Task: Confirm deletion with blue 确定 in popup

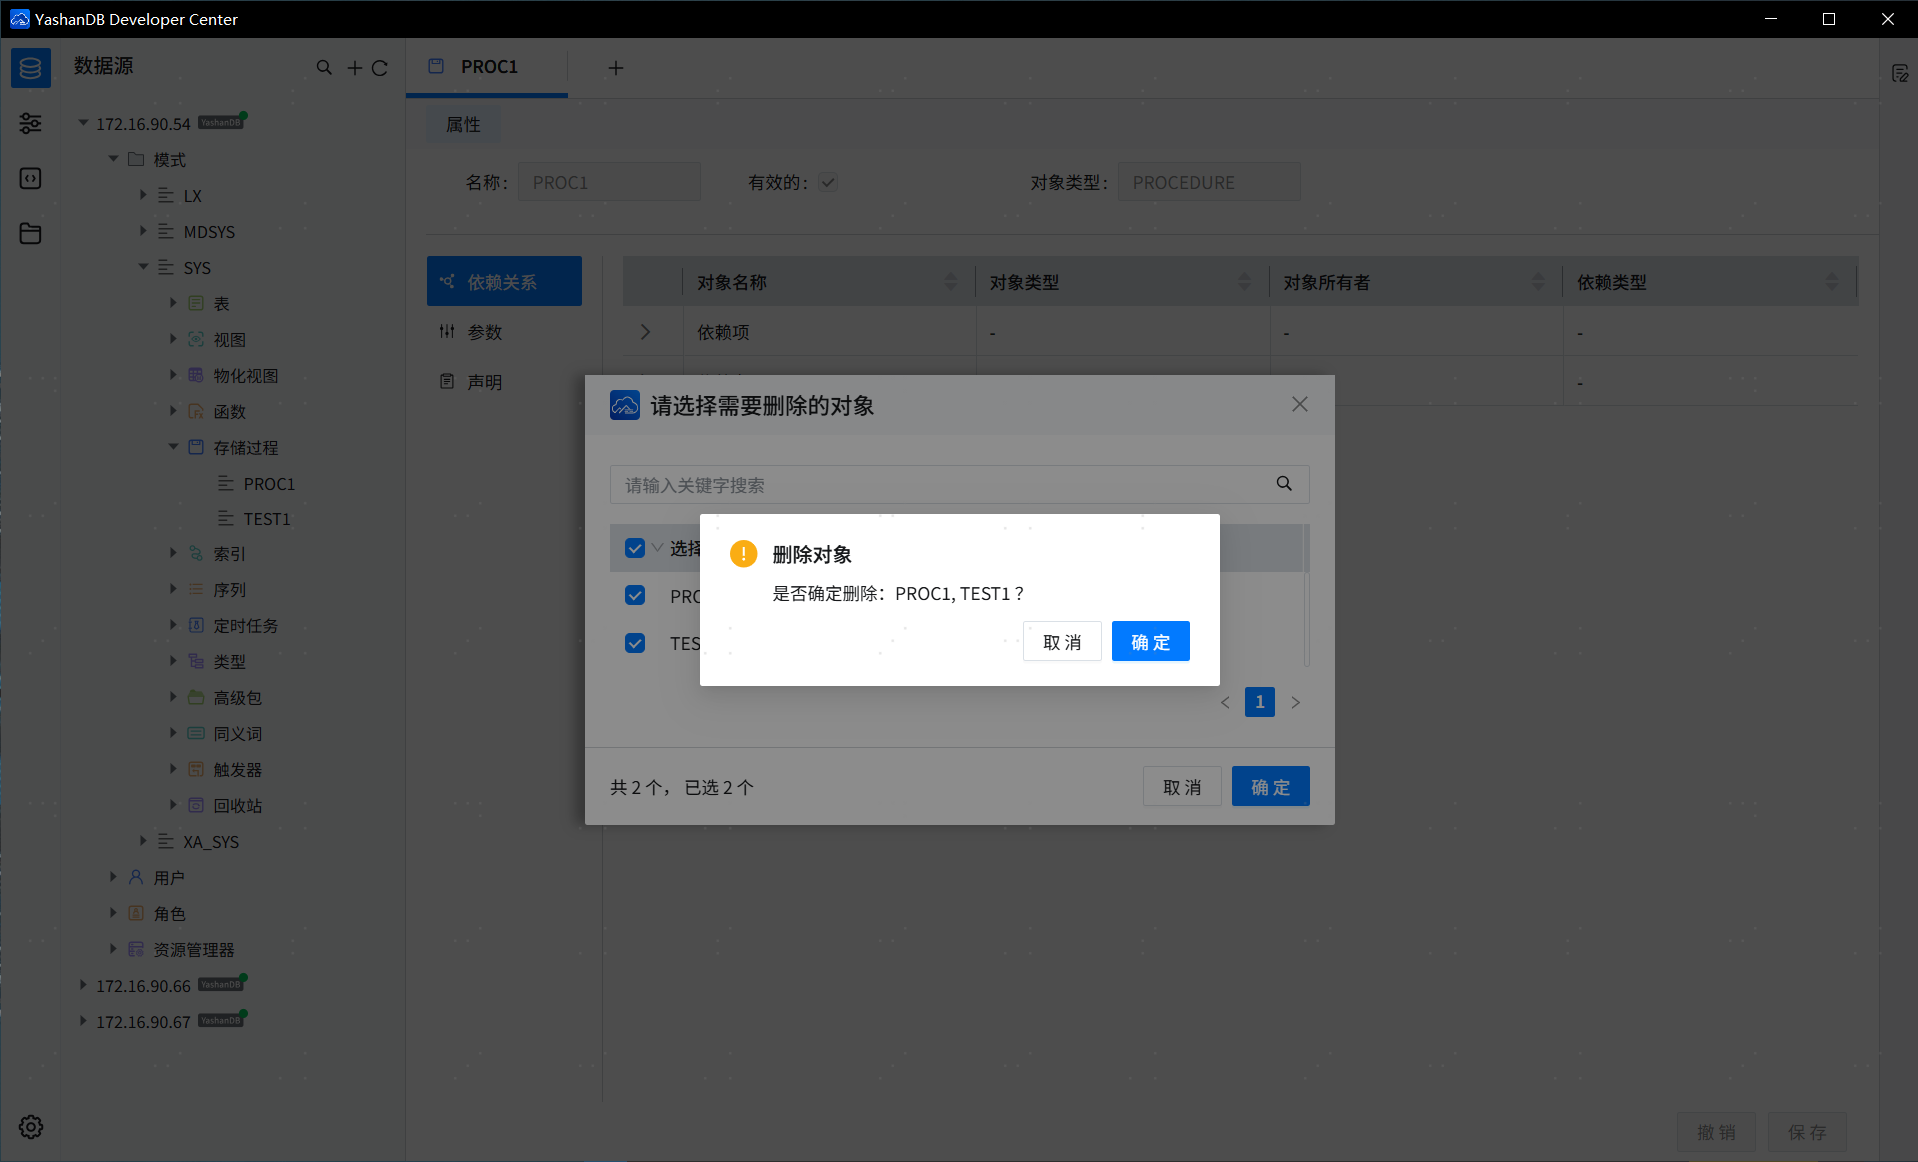Action: pyautogui.click(x=1150, y=642)
